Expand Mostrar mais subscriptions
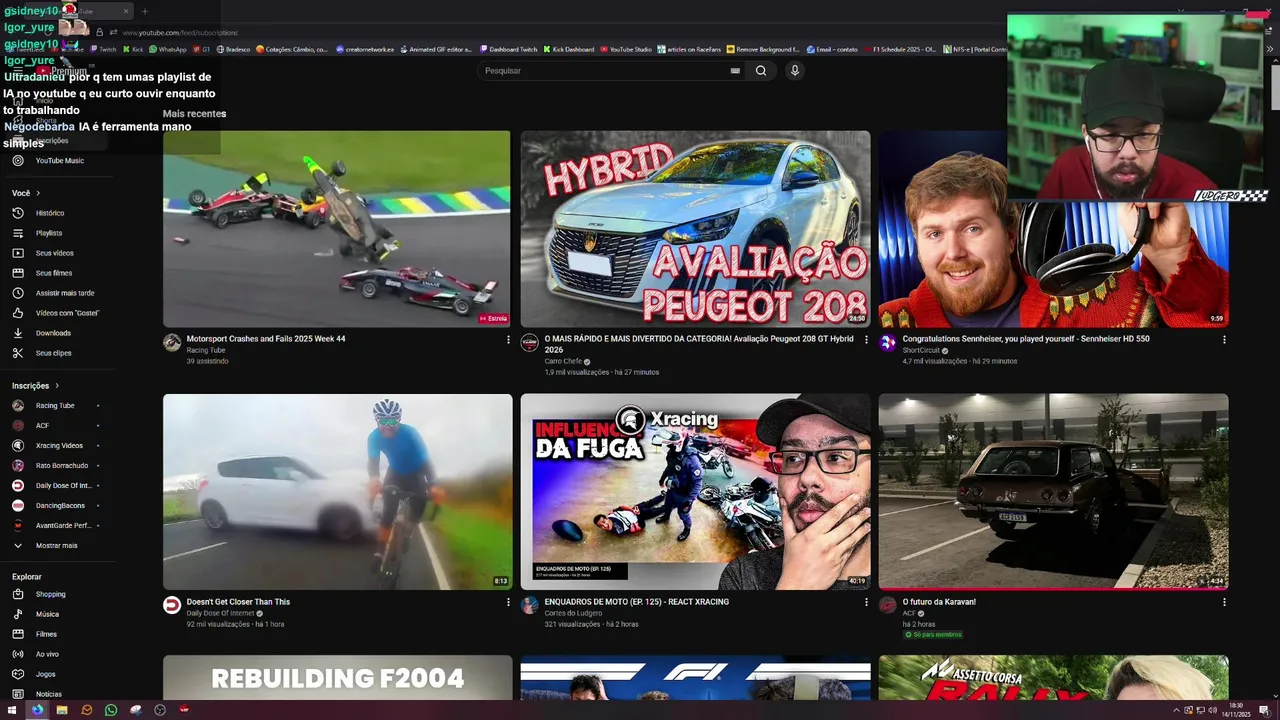The width and height of the screenshot is (1280, 720). [x=56, y=546]
